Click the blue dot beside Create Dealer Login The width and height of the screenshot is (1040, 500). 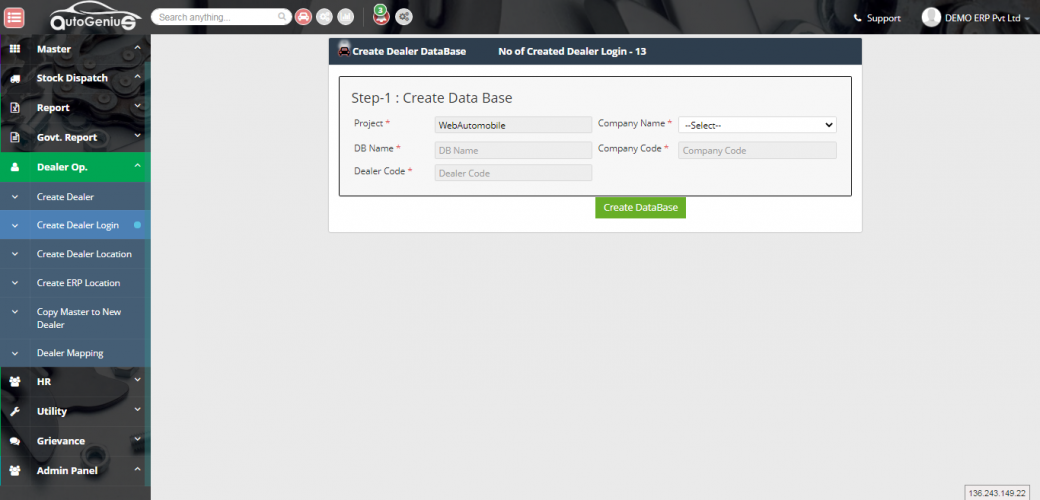point(137,225)
